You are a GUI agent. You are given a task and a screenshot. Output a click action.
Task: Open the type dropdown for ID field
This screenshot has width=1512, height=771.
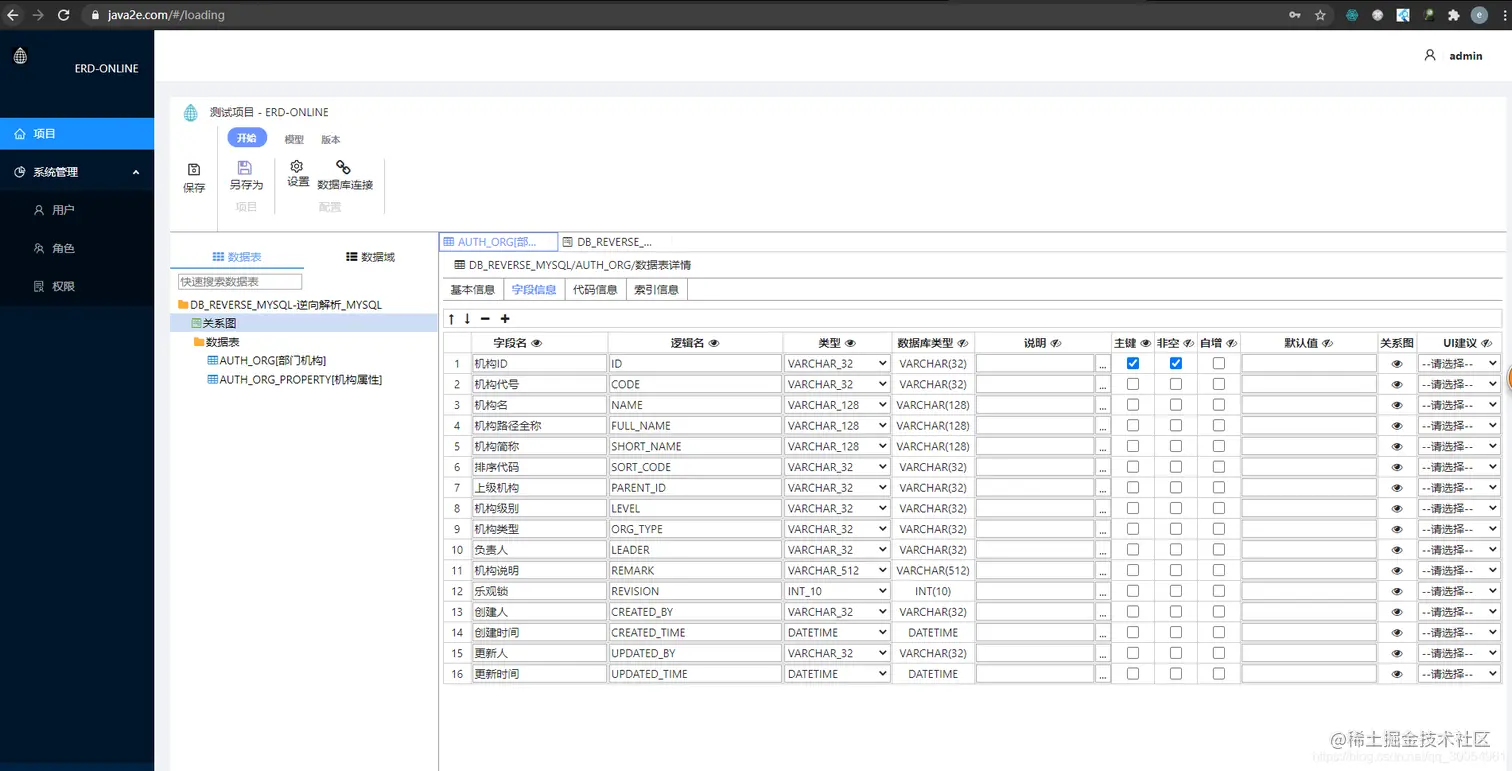[837, 364]
